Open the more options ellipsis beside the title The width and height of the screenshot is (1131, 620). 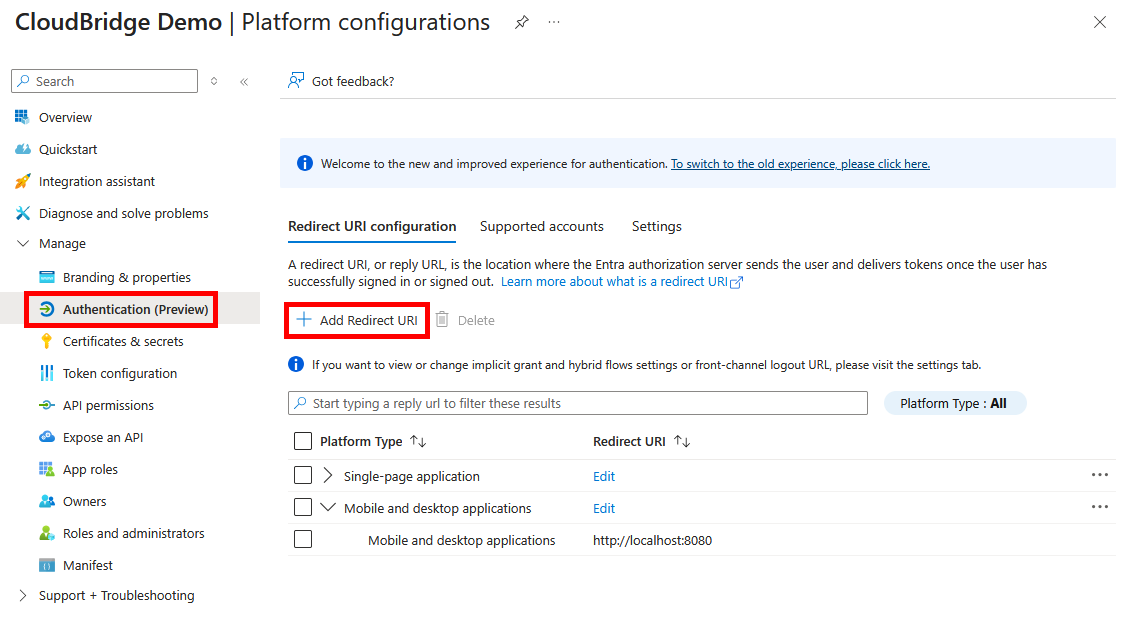coord(553,22)
